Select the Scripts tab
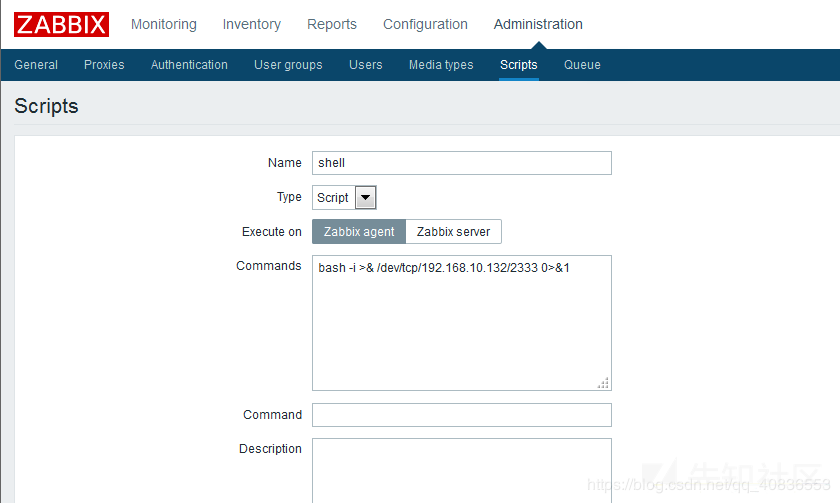 point(519,65)
